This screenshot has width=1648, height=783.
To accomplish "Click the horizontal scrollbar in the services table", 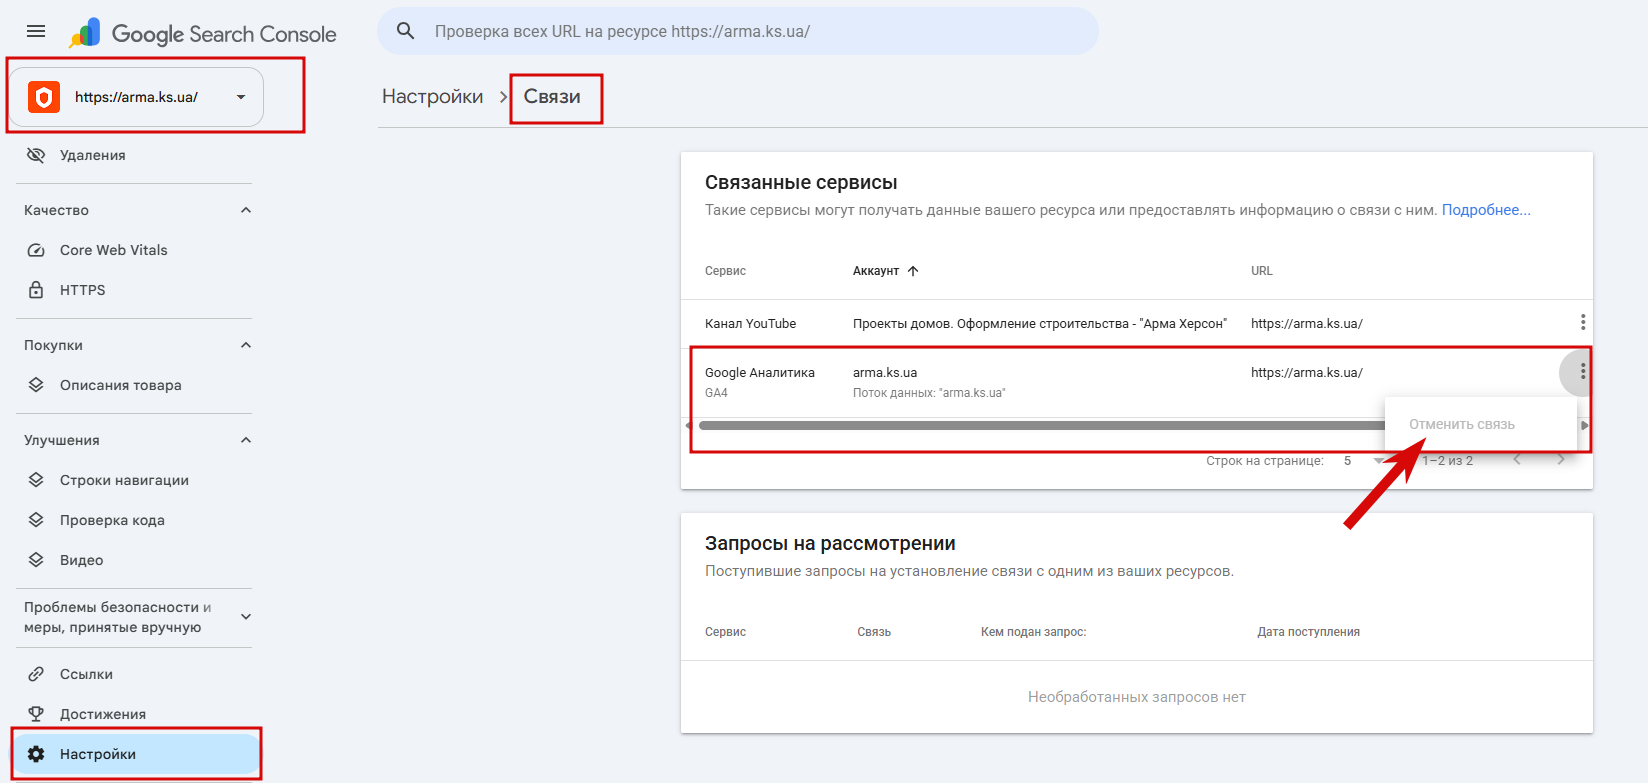I will [1041, 426].
